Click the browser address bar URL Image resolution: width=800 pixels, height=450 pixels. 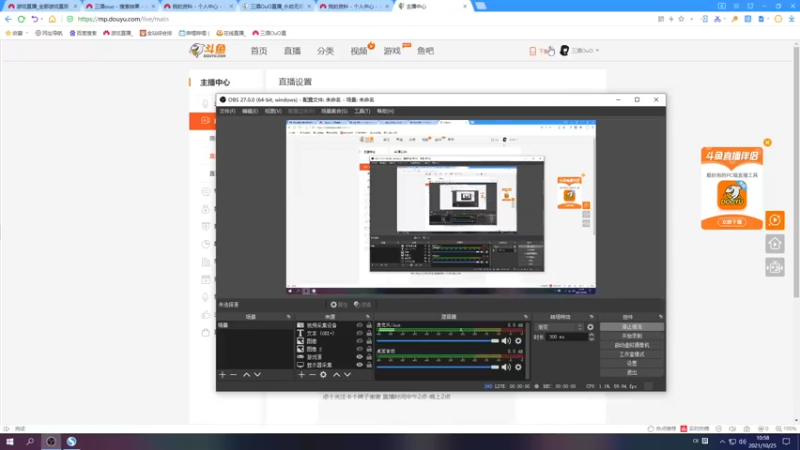point(123,19)
